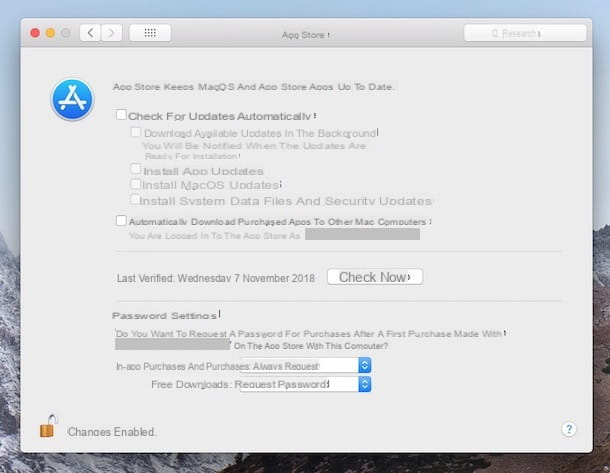The image size is (610, 473).
Task: Minimize window with yellow button
Action: click(x=50, y=33)
